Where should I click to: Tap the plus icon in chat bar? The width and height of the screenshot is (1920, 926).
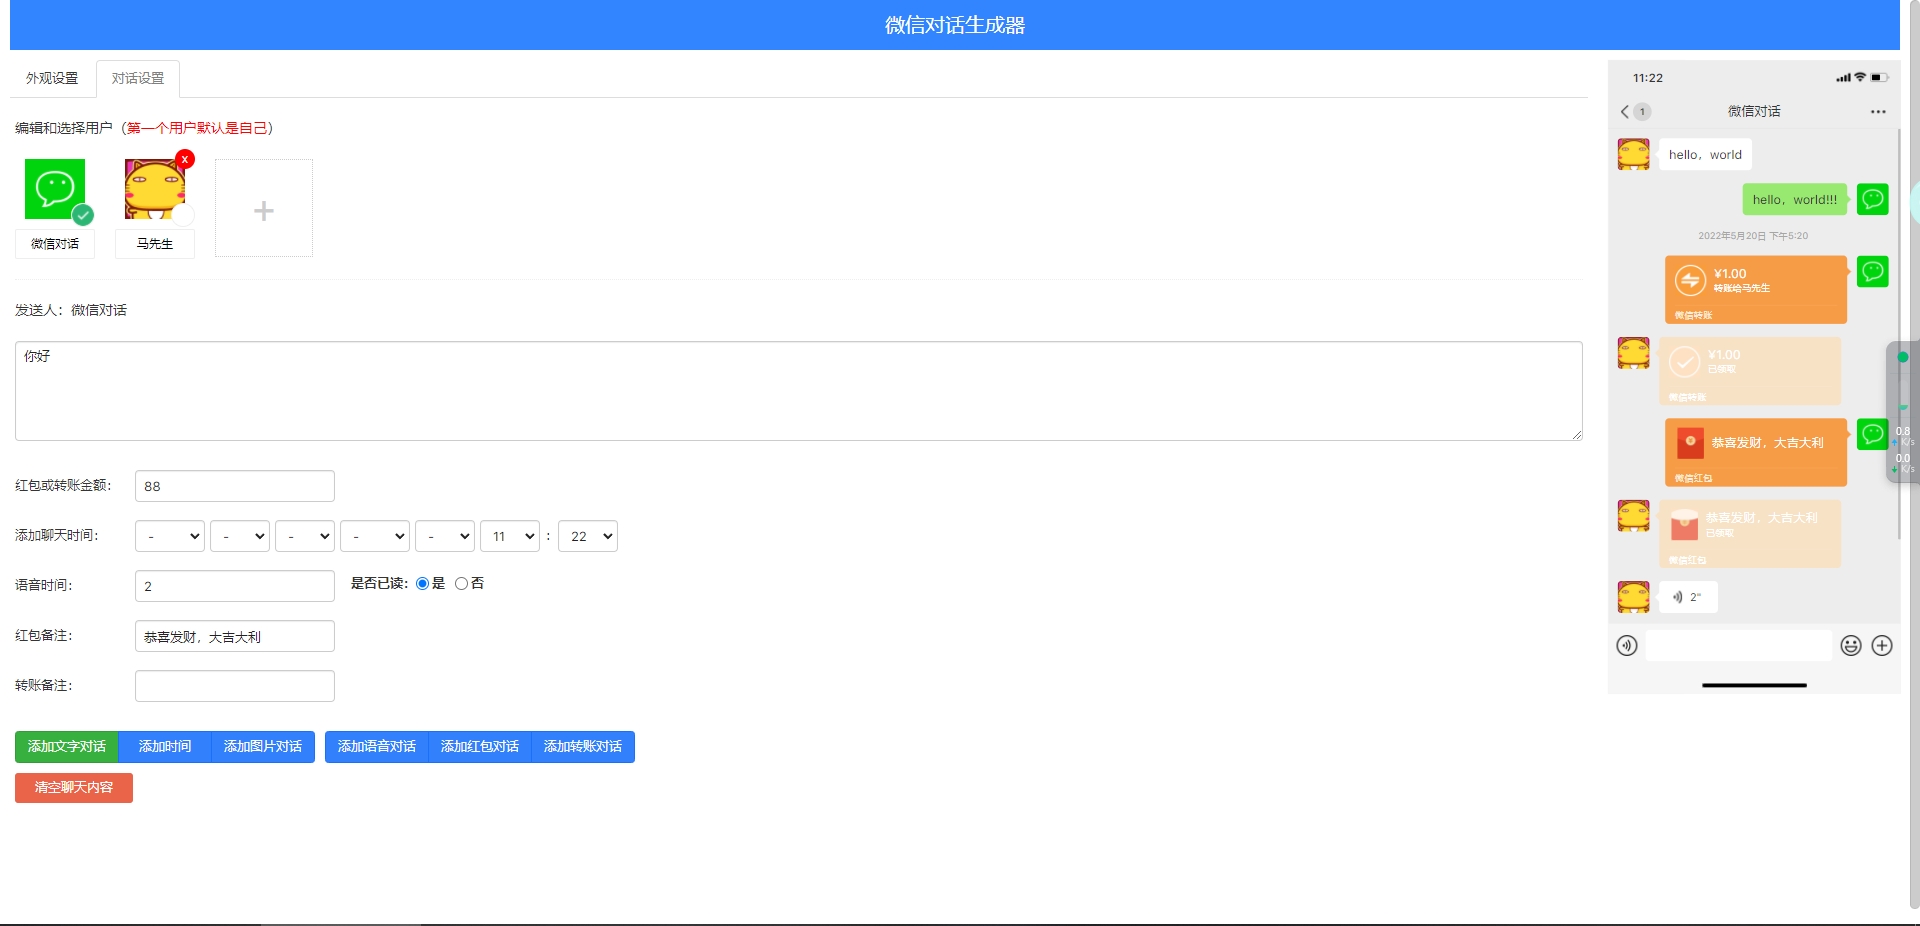[x=1882, y=646]
